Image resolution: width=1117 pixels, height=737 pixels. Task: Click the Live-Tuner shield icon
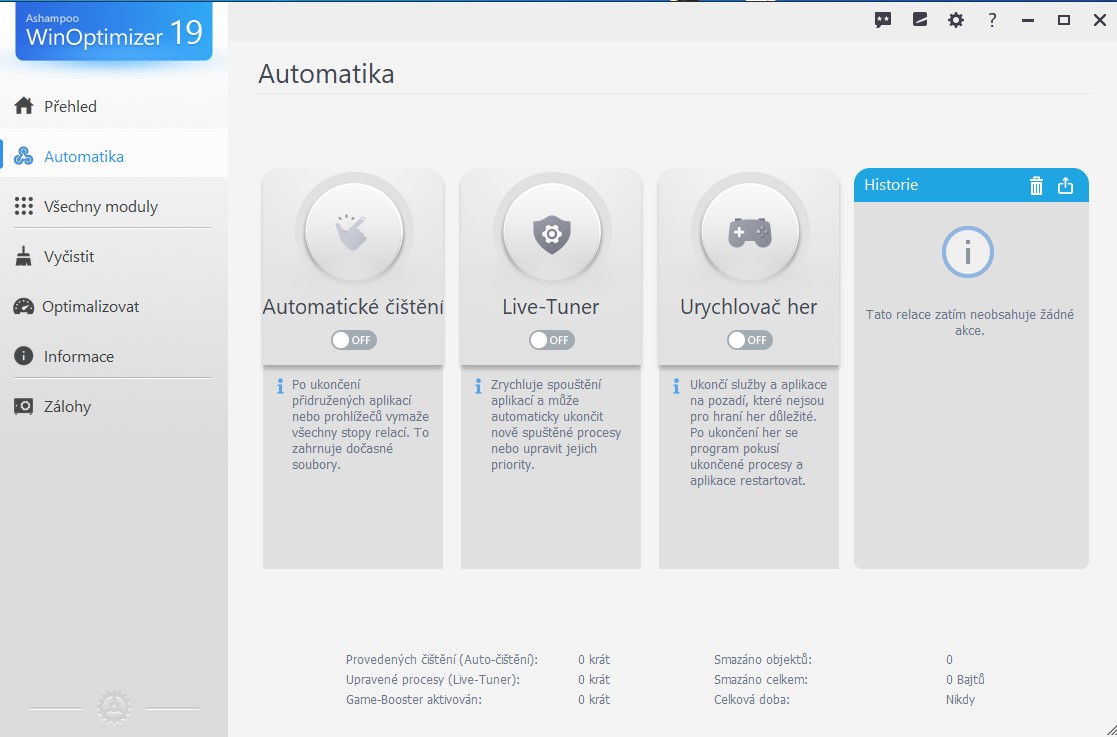551,233
